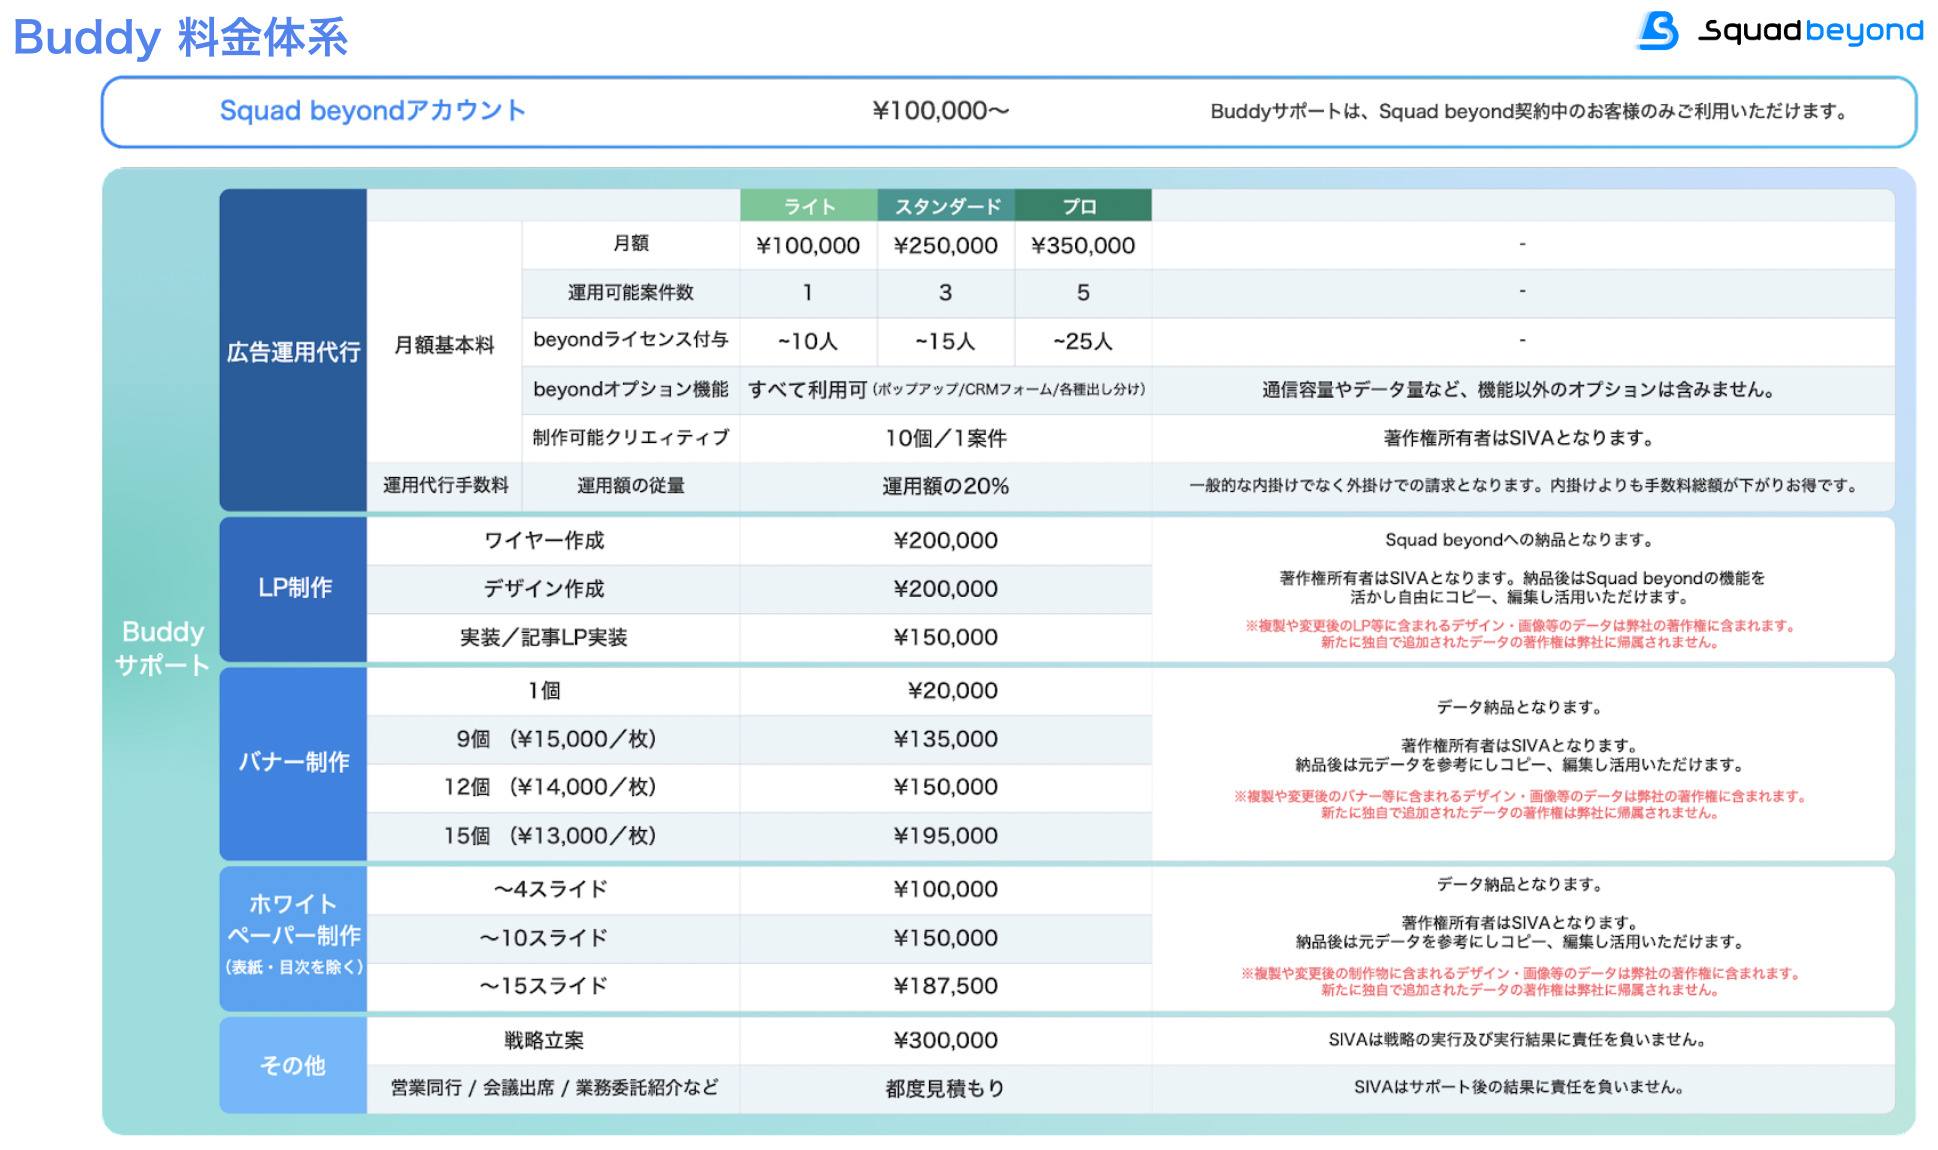This screenshot has width=1938, height=1150.
Task: Select the ライト plan header
Action: click(809, 206)
